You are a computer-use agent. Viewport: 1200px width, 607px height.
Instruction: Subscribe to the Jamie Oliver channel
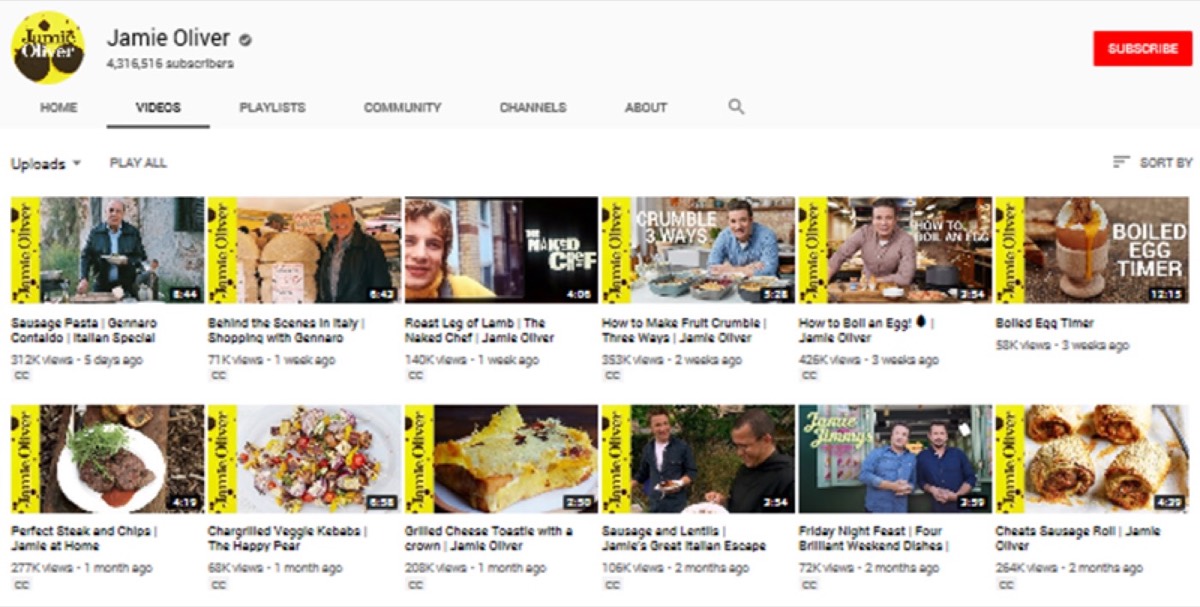click(x=1142, y=48)
